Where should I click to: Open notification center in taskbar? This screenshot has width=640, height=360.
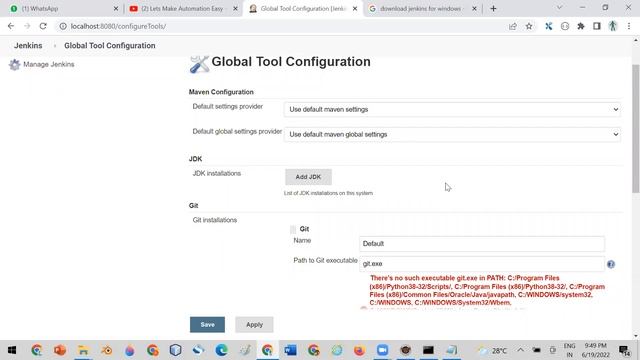pyautogui.click(x=624, y=350)
